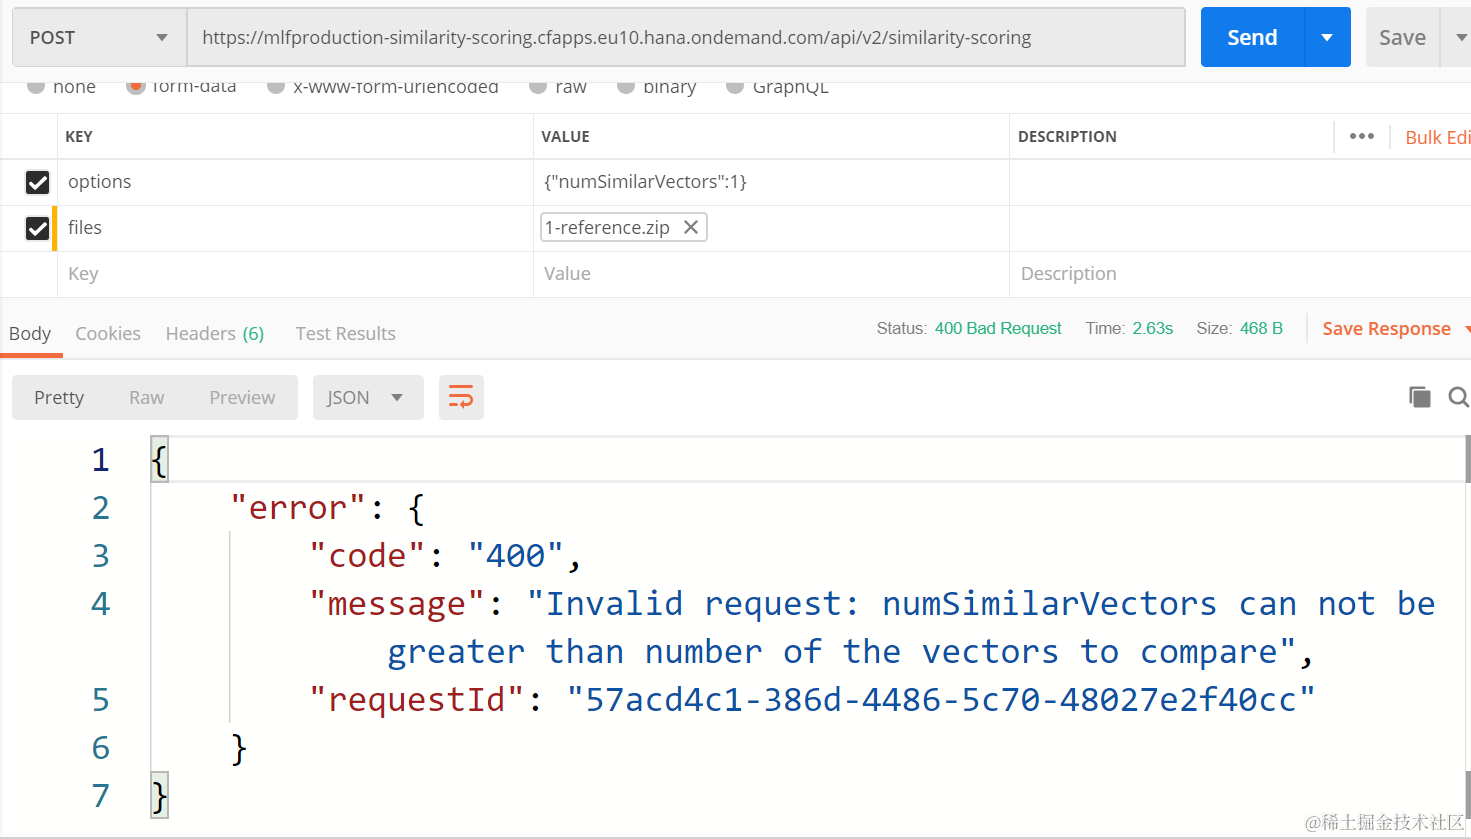
Task: Select the Raw view tab
Action: 146,397
